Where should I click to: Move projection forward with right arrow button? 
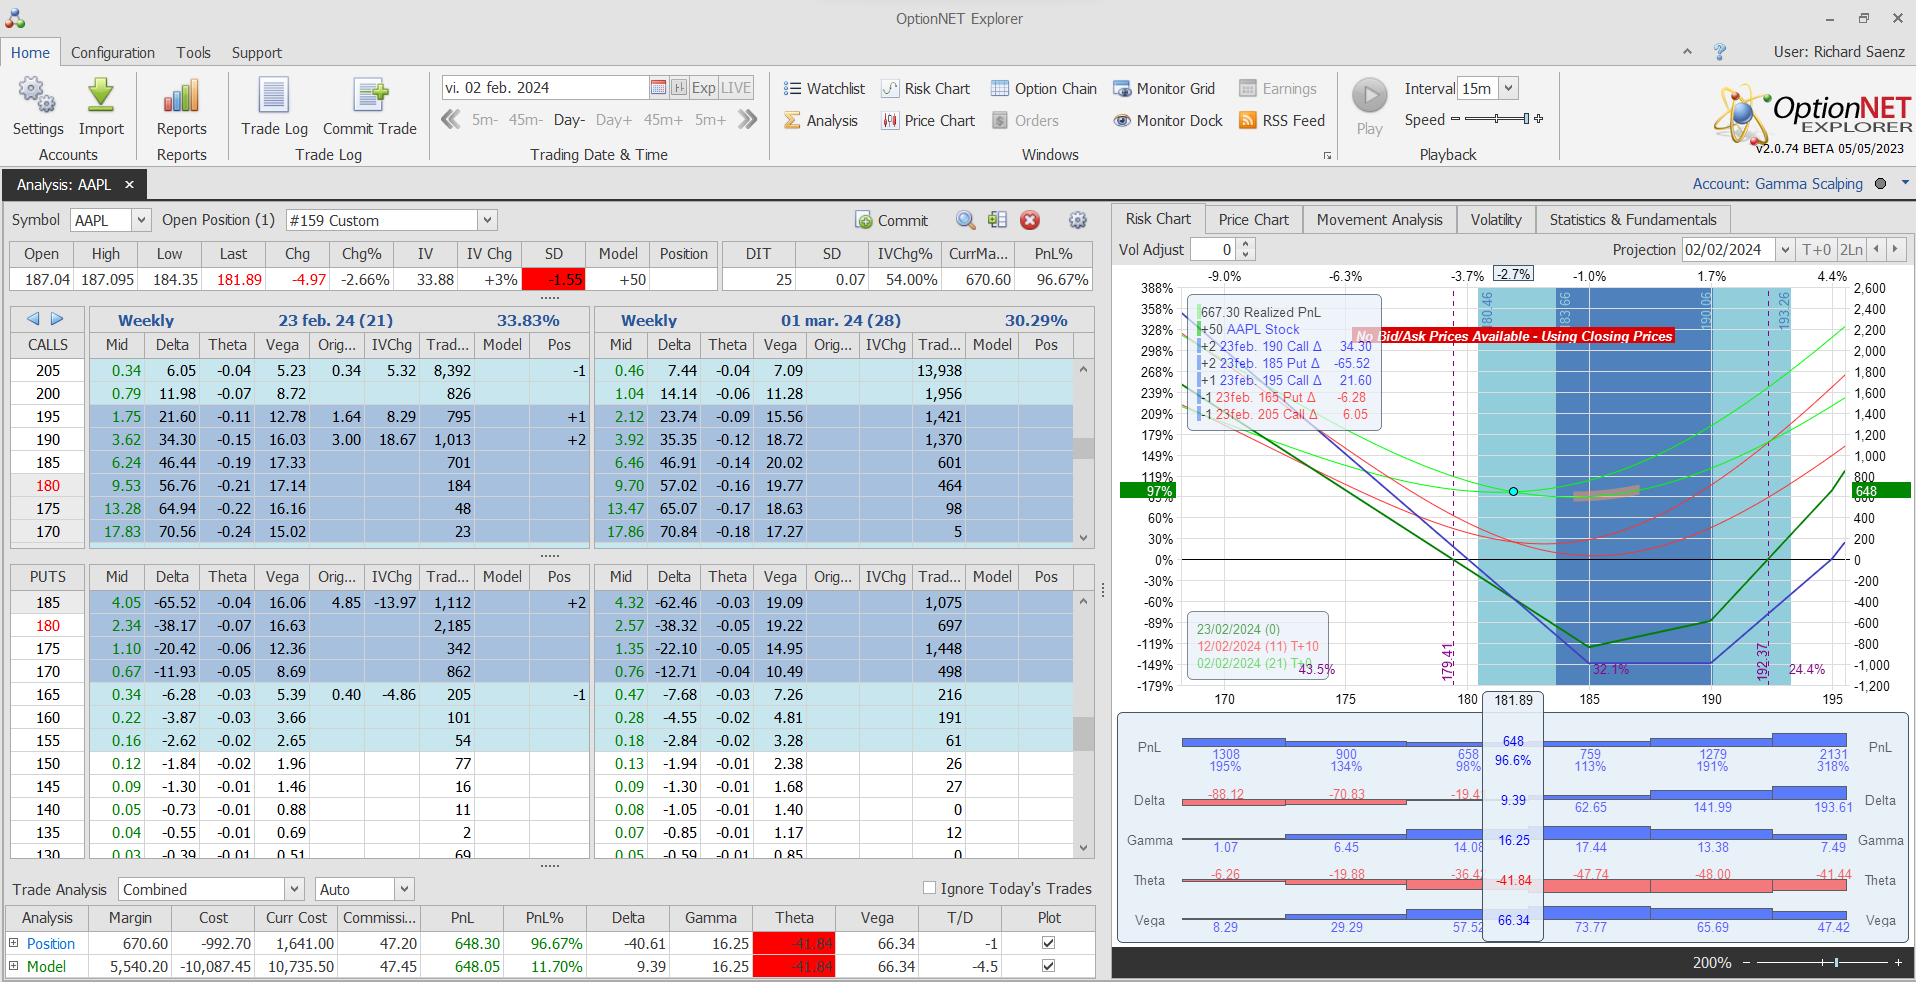[1895, 250]
